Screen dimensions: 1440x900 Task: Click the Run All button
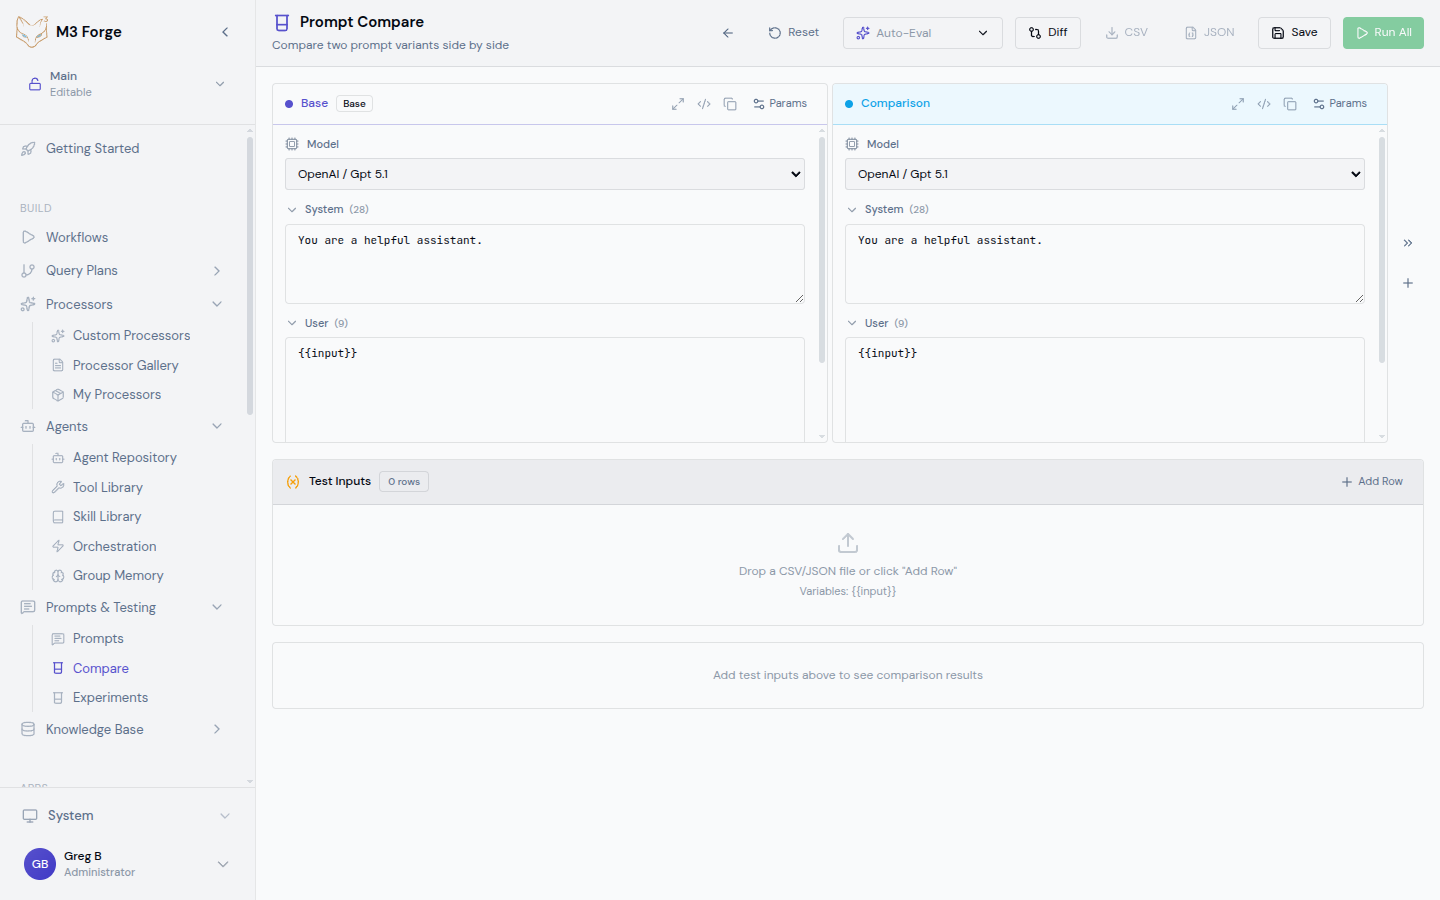[x=1383, y=32]
